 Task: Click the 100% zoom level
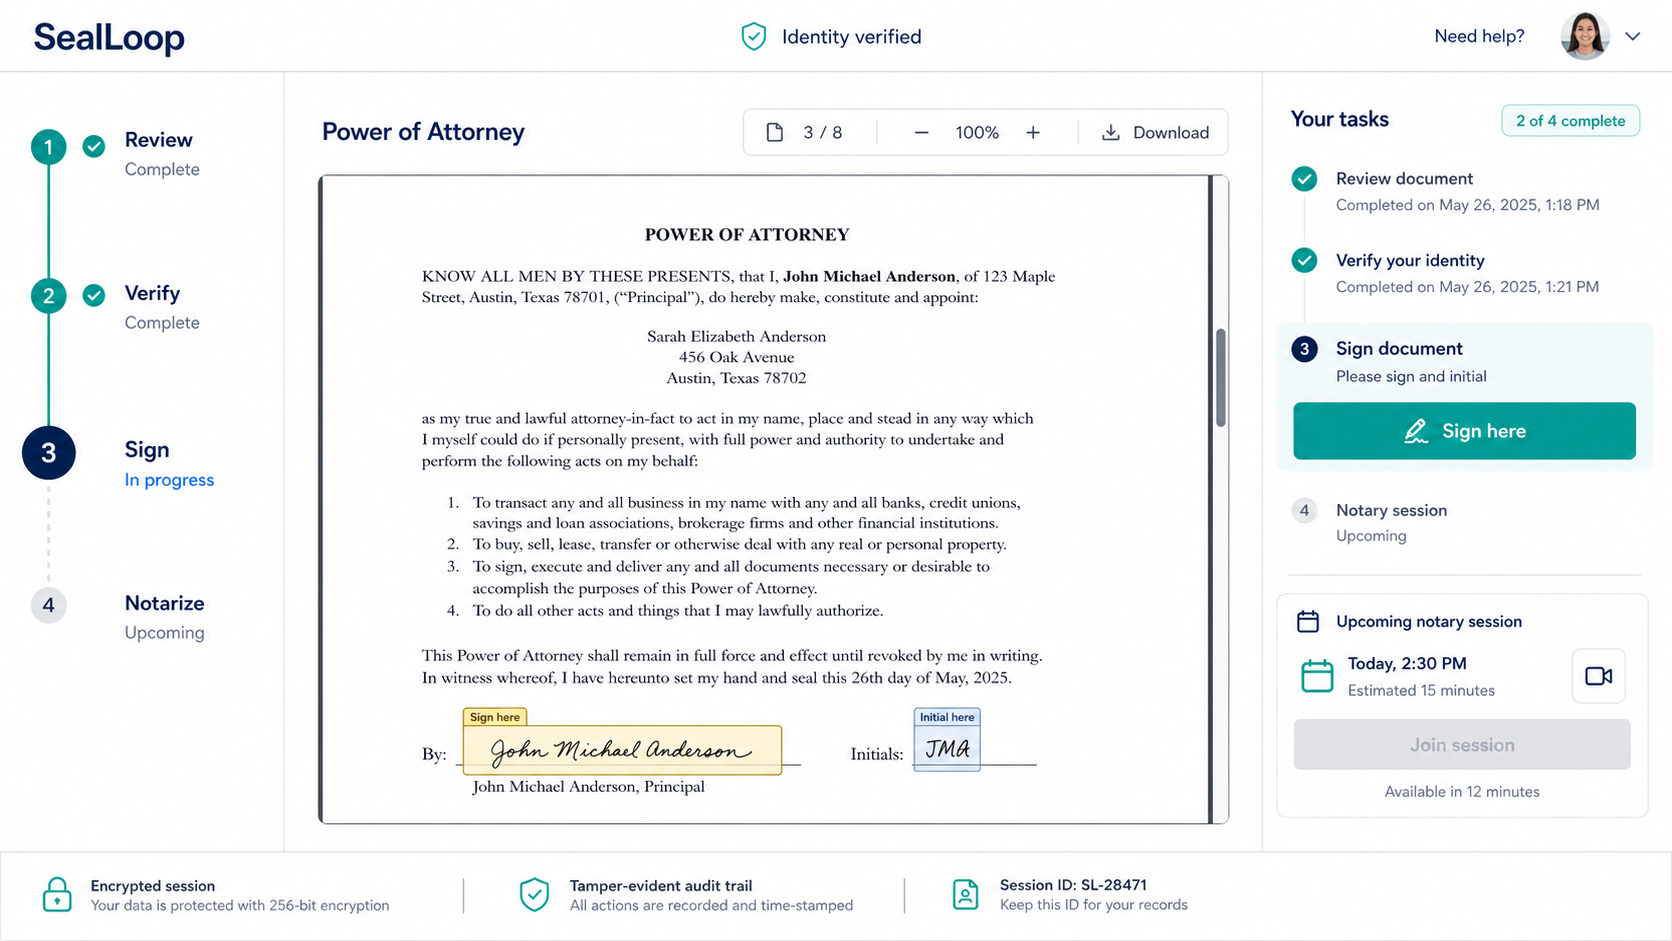click(x=977, y=132)
